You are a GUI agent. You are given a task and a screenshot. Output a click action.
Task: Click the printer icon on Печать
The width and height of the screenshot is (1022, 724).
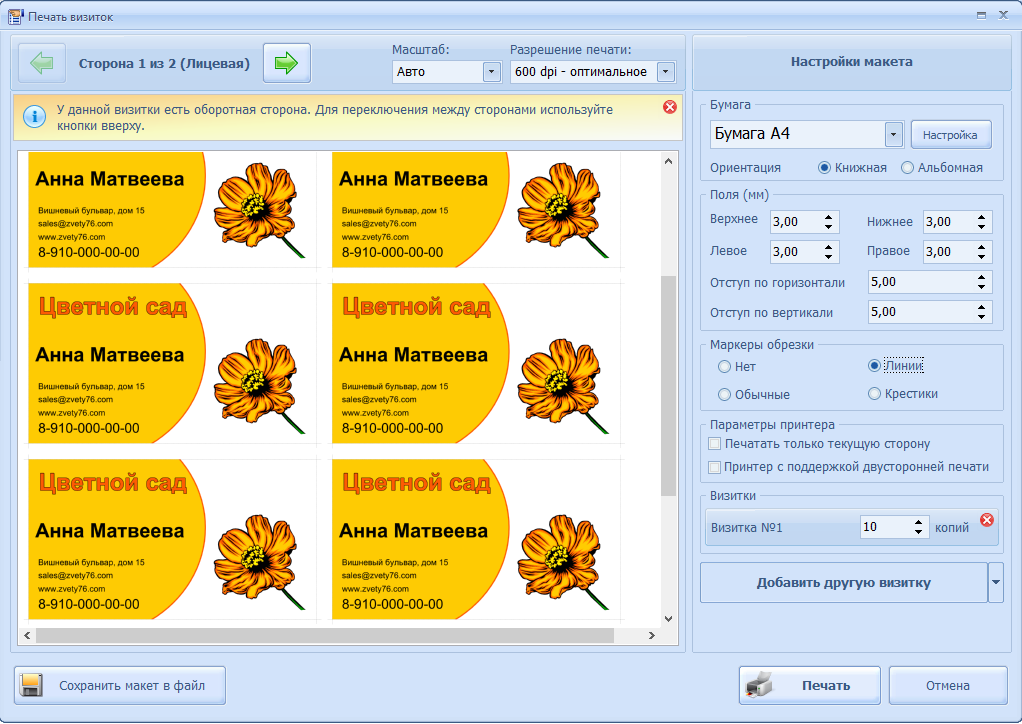pyautogui.click(x=761, y=686)
